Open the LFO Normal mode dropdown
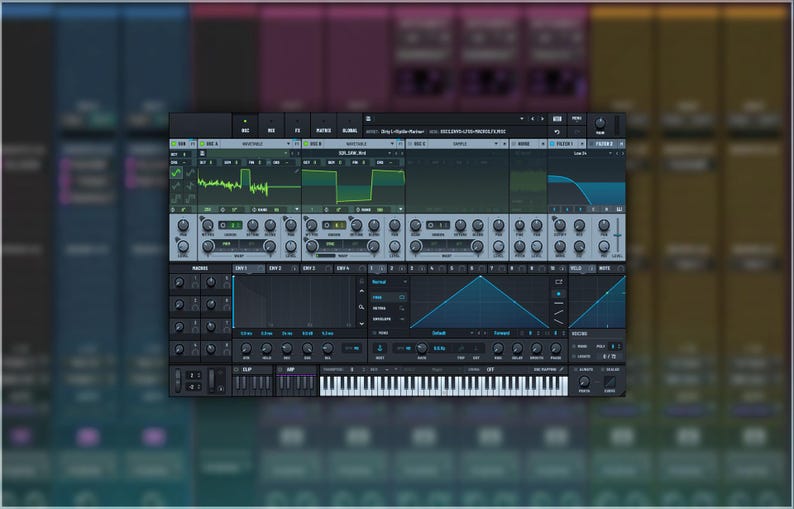794x509 pixels. click(389, 282)
